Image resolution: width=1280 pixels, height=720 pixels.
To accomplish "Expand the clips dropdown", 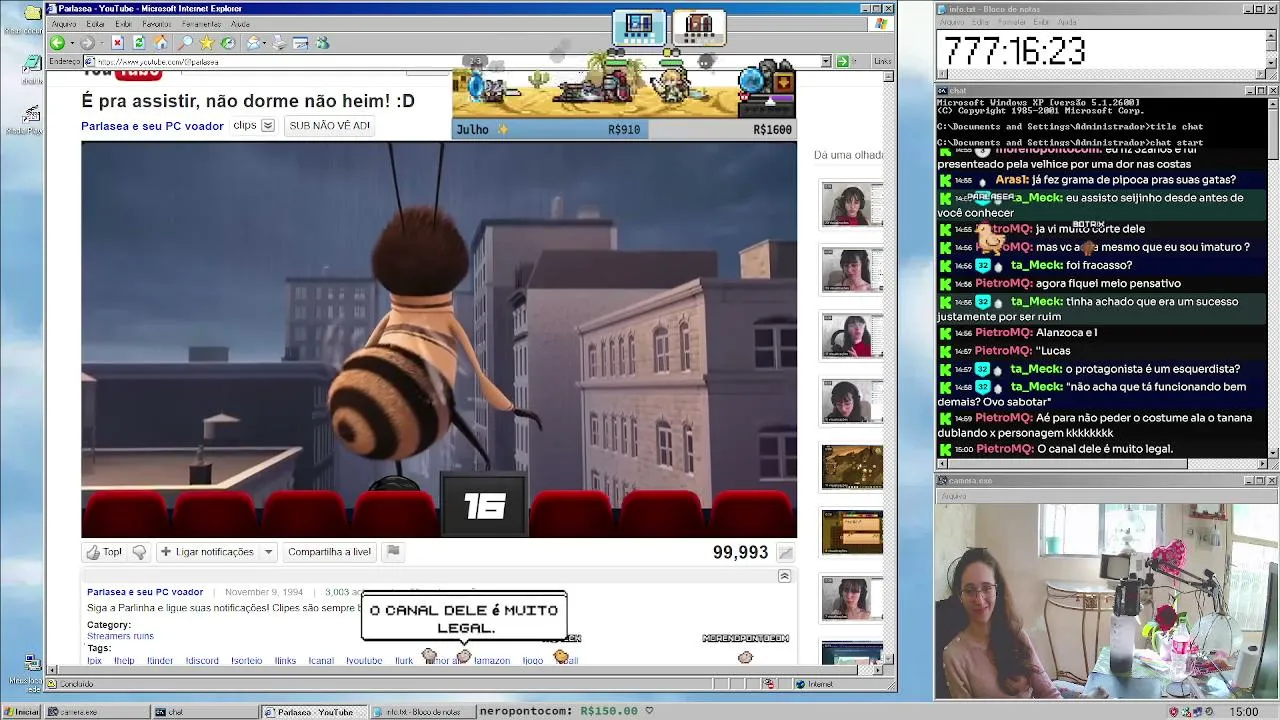I will [x=268, y=126].
